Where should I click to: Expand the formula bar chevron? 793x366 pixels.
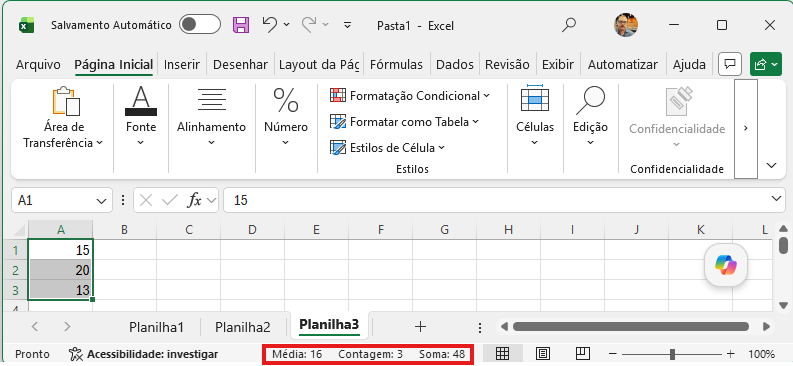[777, 199]
